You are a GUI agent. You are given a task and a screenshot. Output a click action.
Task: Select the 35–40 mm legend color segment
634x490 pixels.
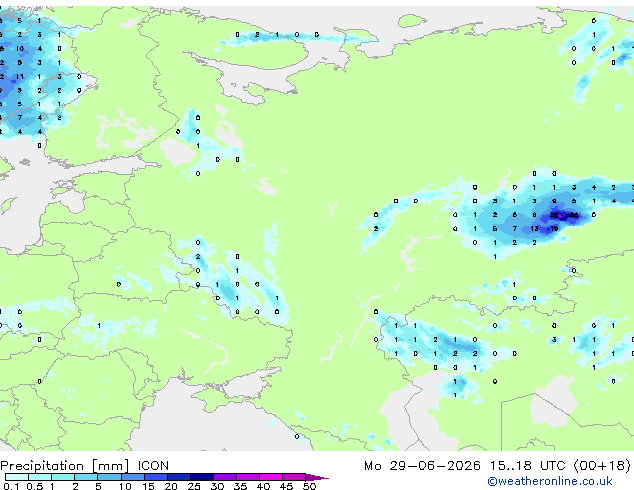tap(247, 477)
